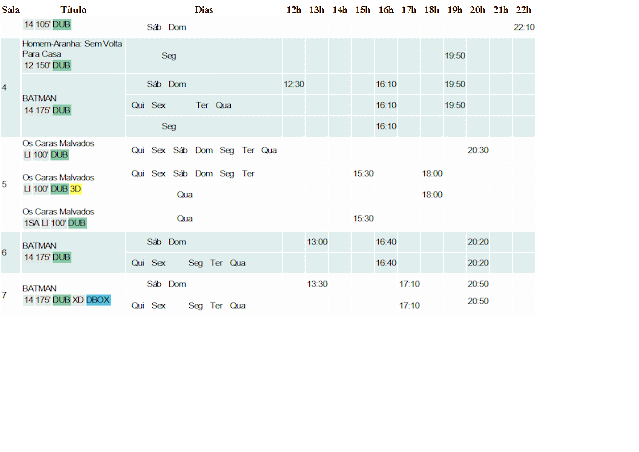Image resolution: width=639 pixels, height=452 pixels.
Task: Click the Sala 4 room number
Action: coord(4,87)
